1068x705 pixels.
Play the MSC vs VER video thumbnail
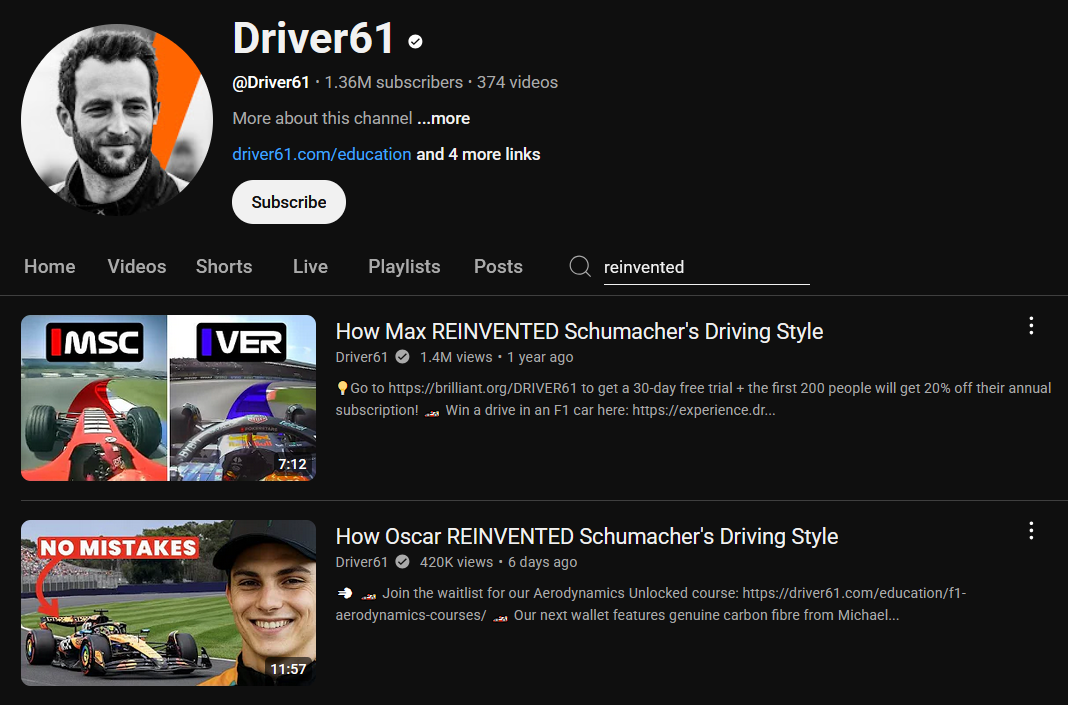(169, 398)
